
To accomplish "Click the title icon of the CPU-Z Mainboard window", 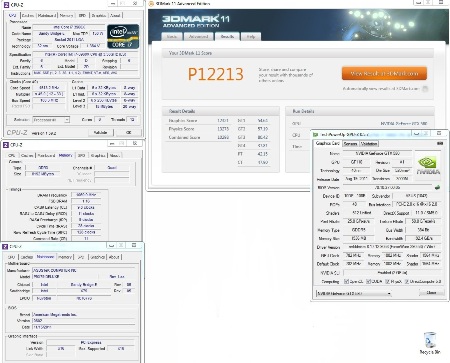I will pos(5,246).
